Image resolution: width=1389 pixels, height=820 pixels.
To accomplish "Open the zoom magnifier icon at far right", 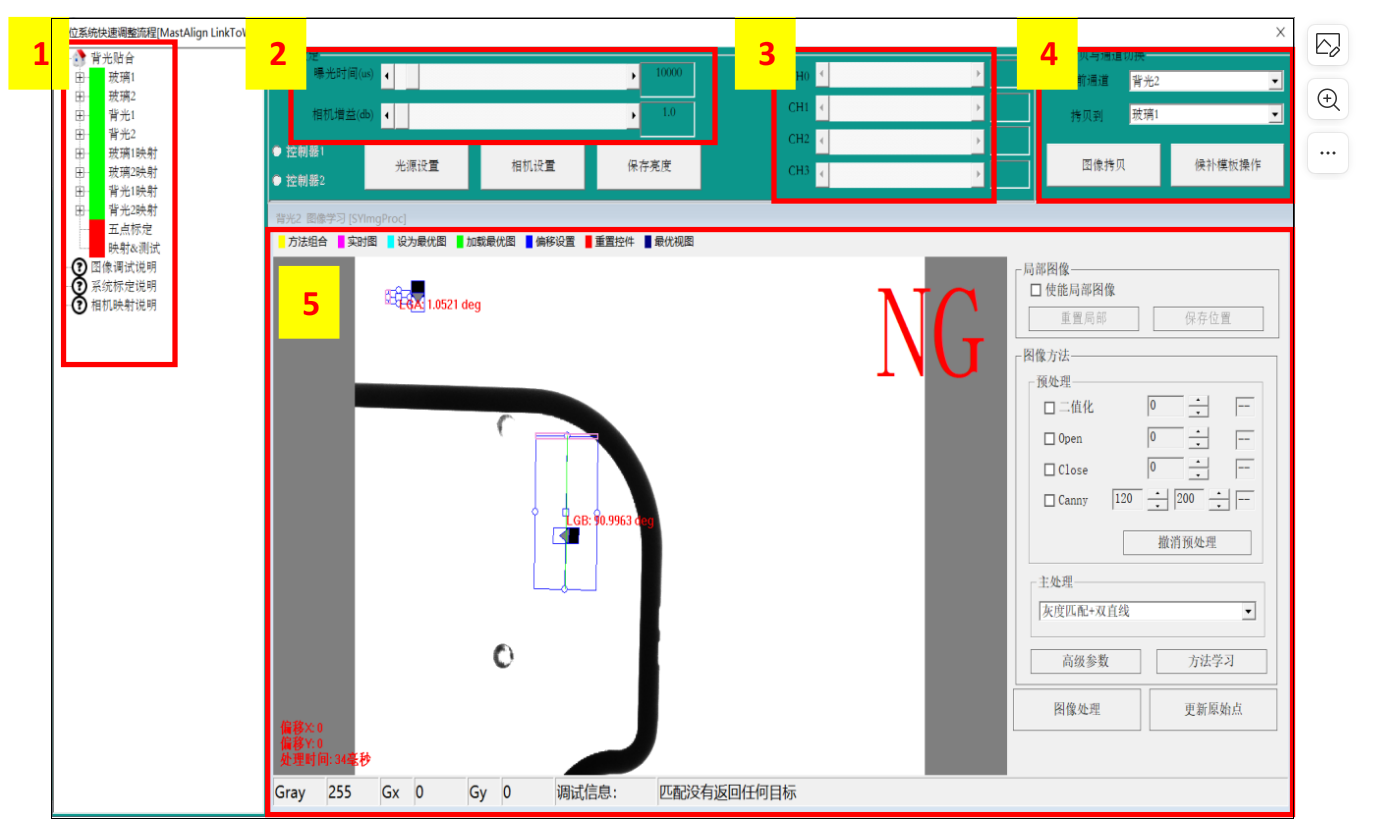I will (x=1327, y=100).
